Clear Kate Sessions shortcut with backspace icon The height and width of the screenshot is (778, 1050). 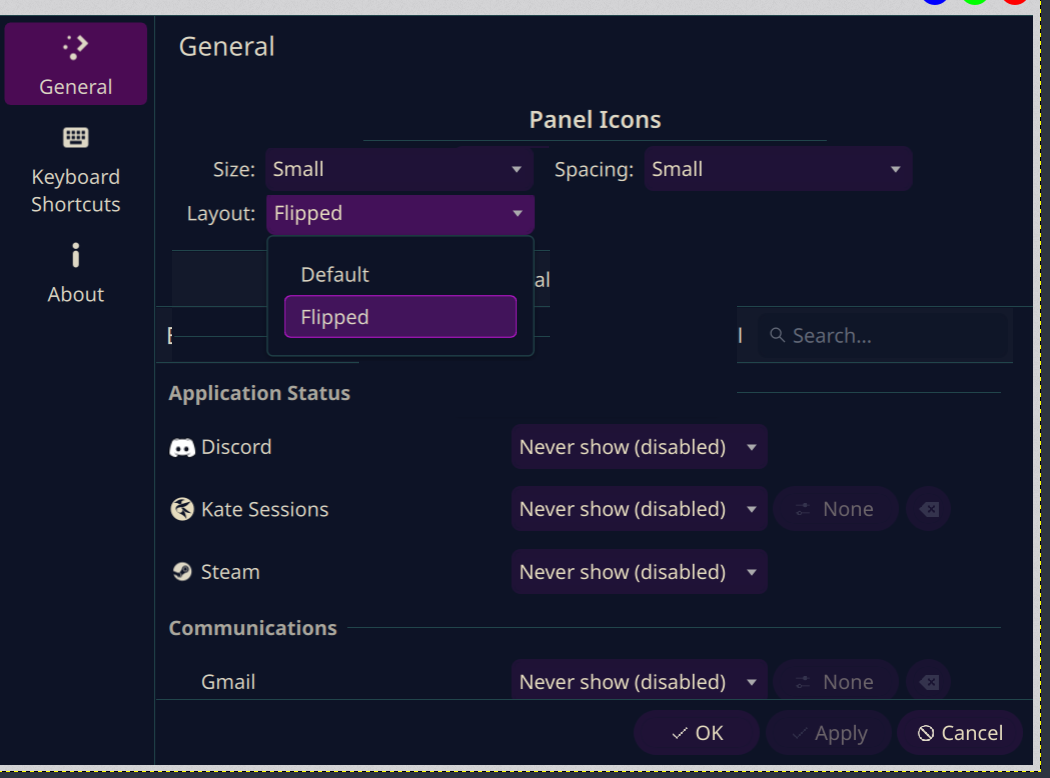pyautogui.click(x=928, y=509)
